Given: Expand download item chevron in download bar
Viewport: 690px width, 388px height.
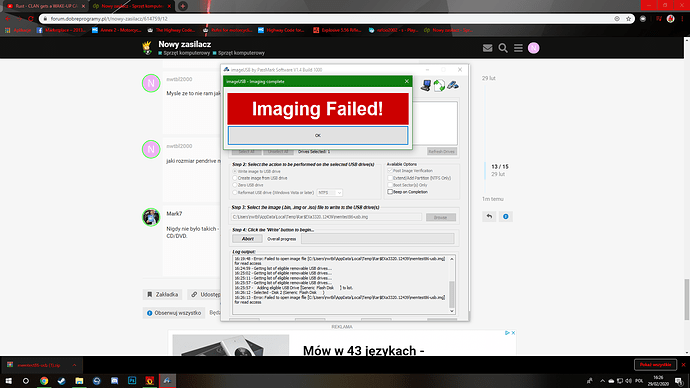Looking at the screenshot, I should point(74,365).
